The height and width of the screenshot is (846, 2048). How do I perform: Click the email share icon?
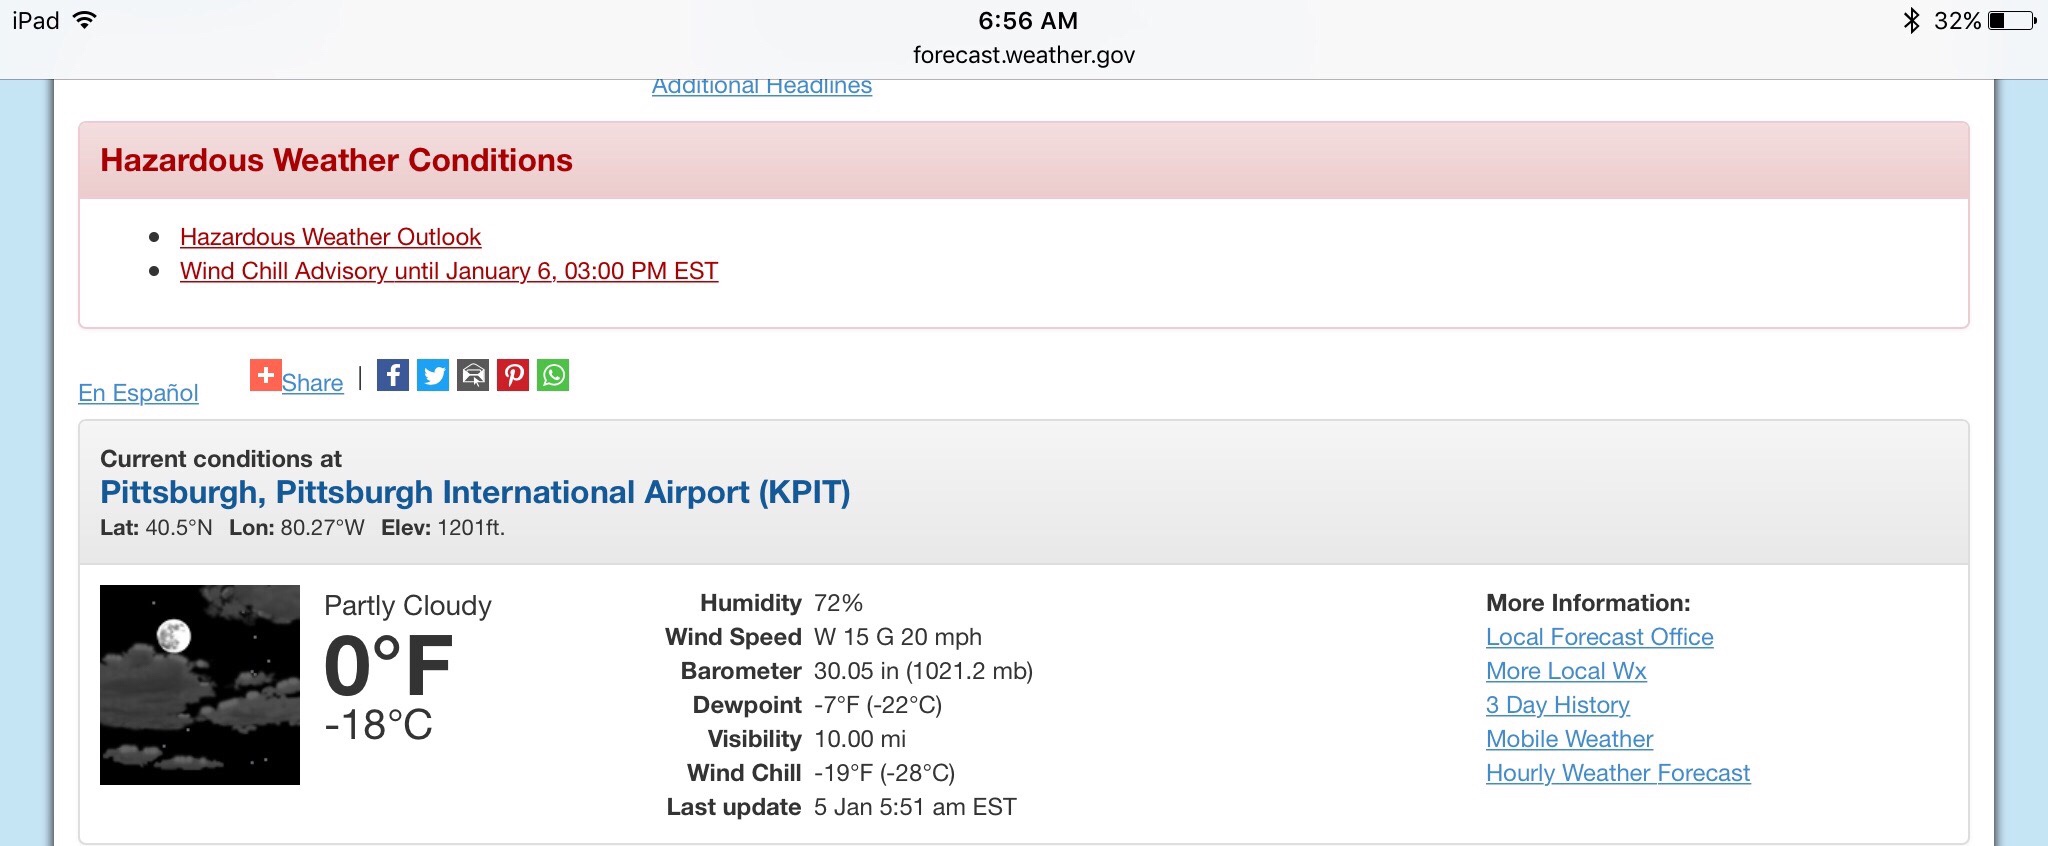coord(473,375)
